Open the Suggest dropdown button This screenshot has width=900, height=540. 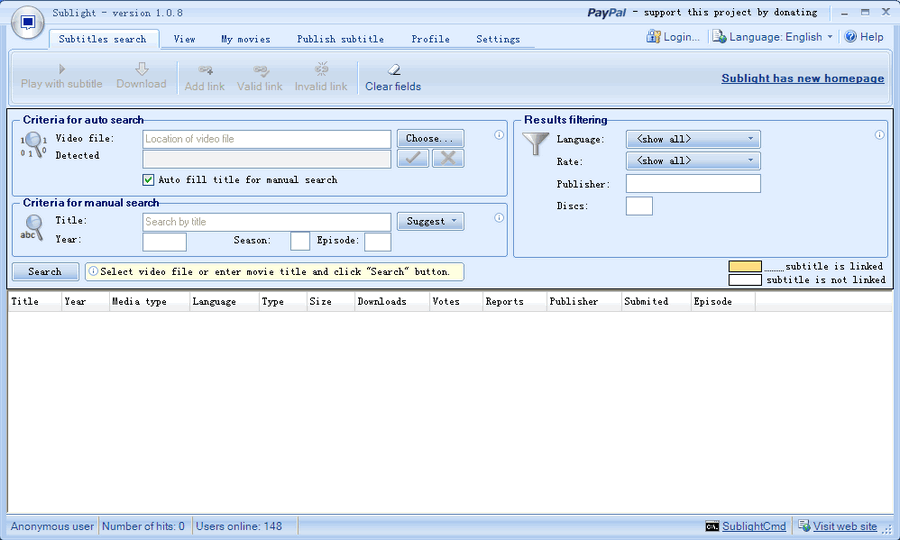tap(430, 222)
